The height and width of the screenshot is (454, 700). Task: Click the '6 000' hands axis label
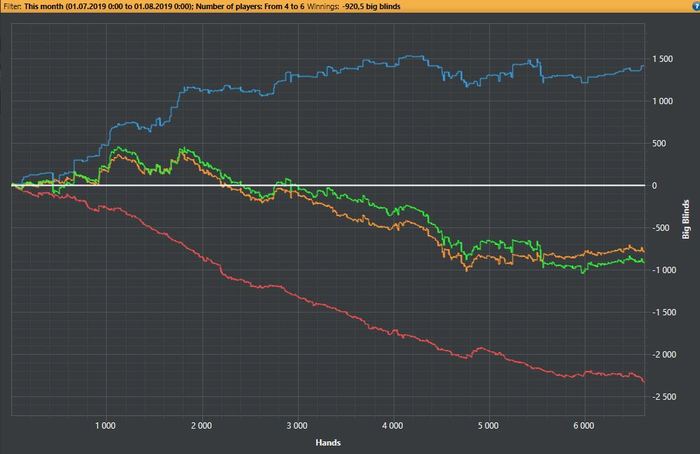[x=584, y=426]
